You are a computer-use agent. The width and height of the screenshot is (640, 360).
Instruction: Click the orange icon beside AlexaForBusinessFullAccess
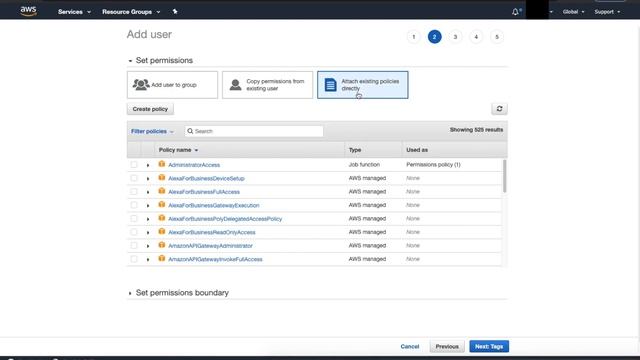tap(162, 191)
